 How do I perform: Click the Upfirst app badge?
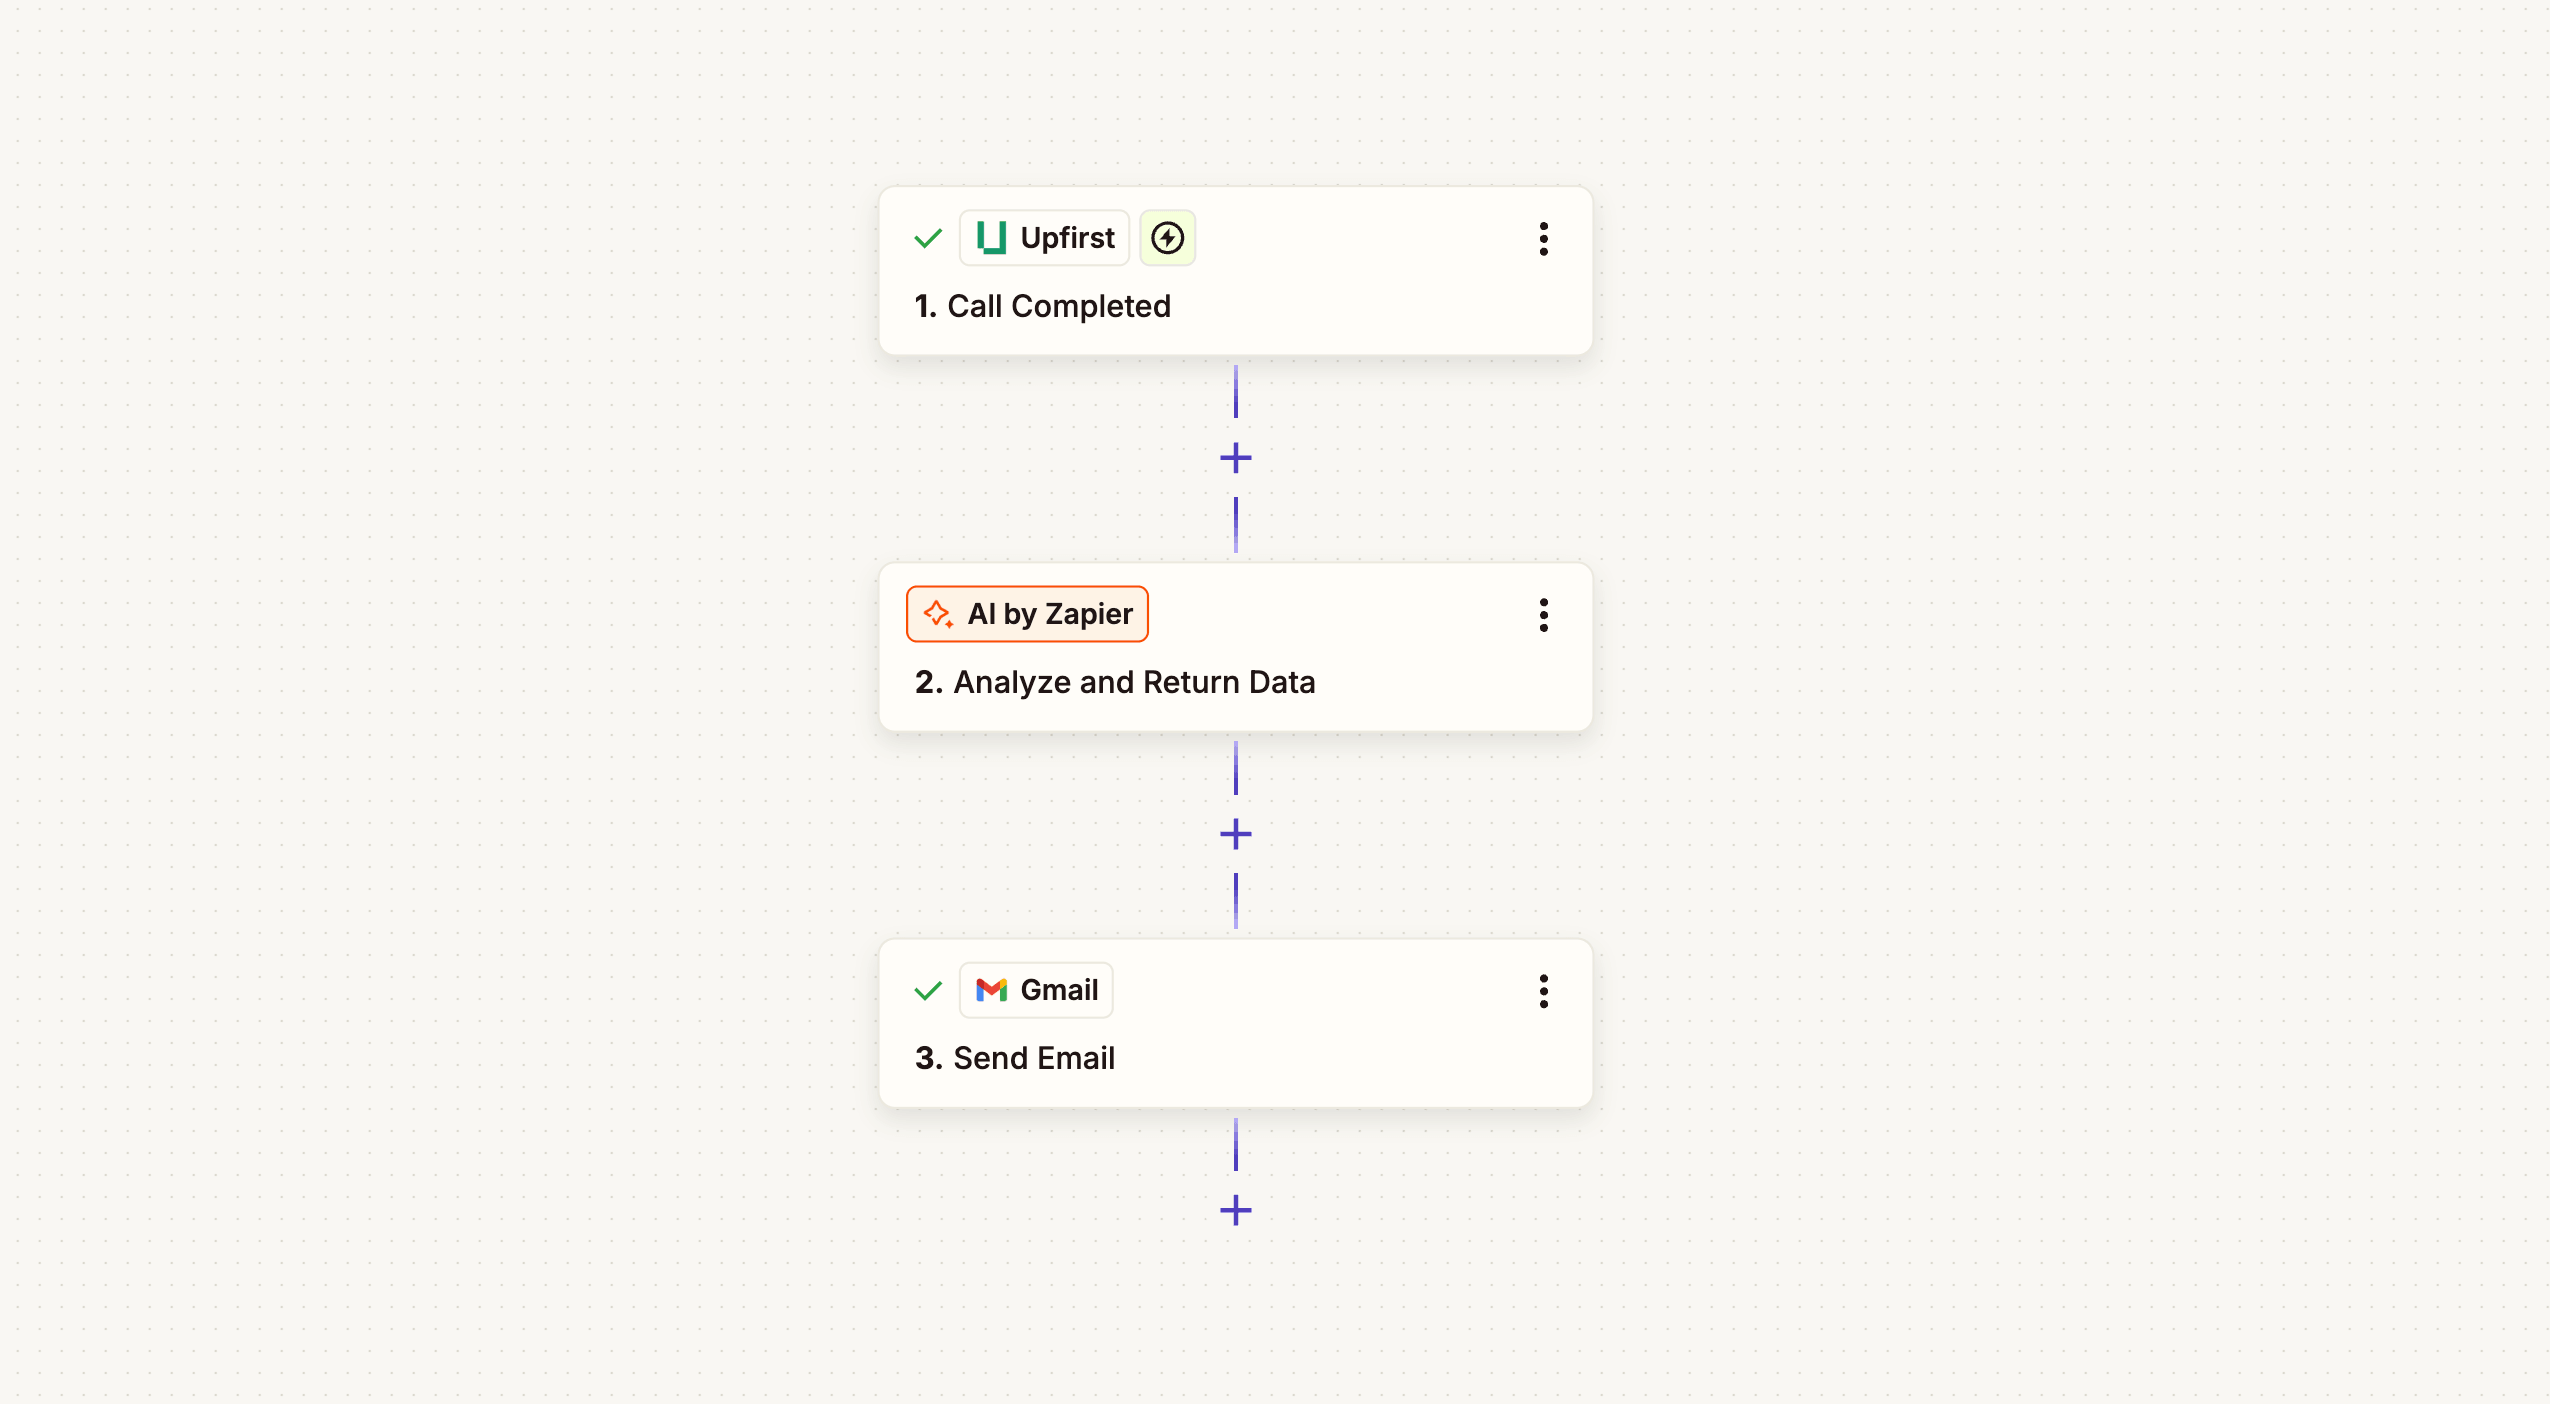tap(1043, 237)
